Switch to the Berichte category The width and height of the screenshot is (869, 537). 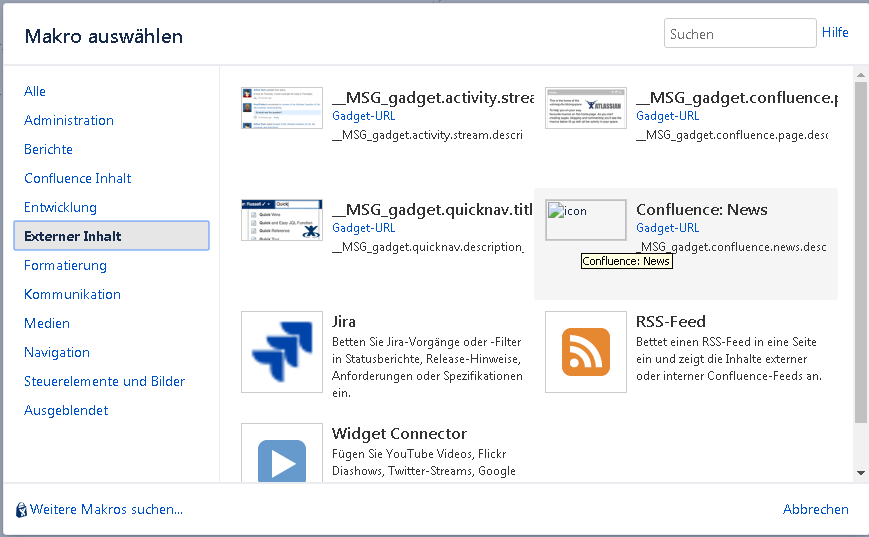[48, 149]
